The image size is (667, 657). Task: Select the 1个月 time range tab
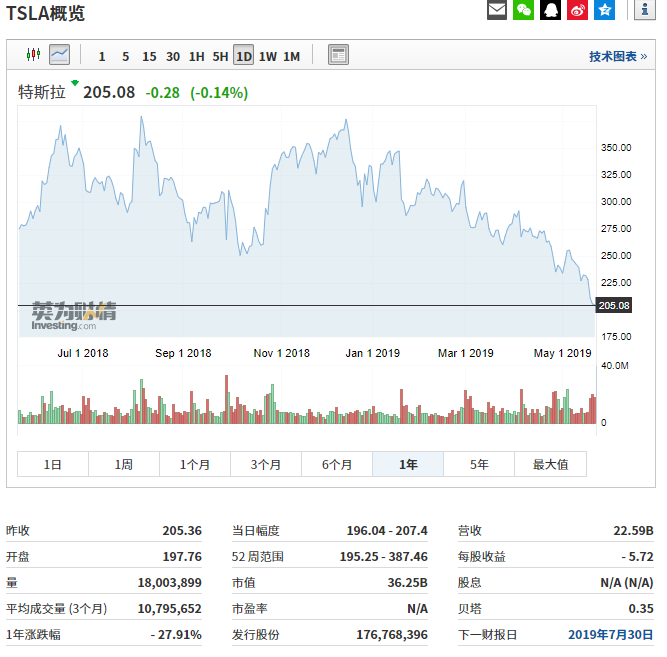pos(195,464)
